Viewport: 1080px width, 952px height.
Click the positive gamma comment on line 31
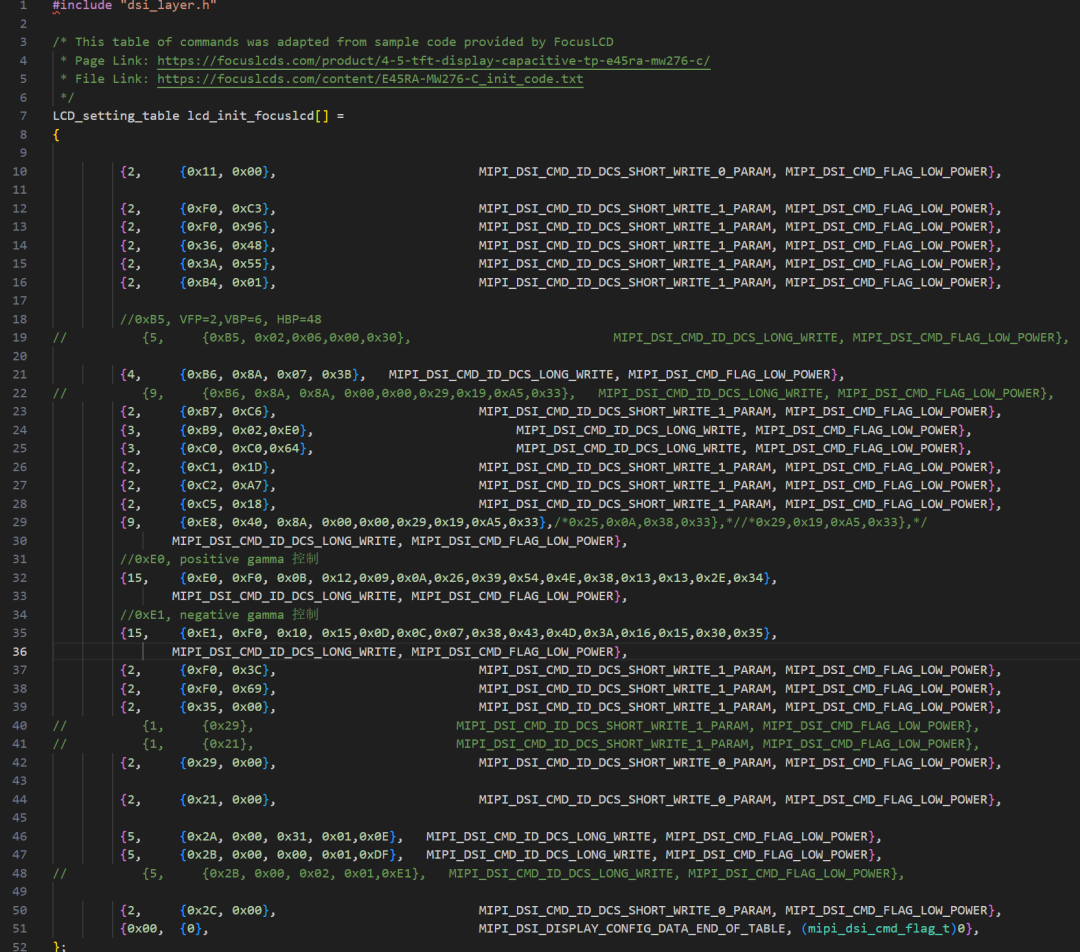click(219, 559)
